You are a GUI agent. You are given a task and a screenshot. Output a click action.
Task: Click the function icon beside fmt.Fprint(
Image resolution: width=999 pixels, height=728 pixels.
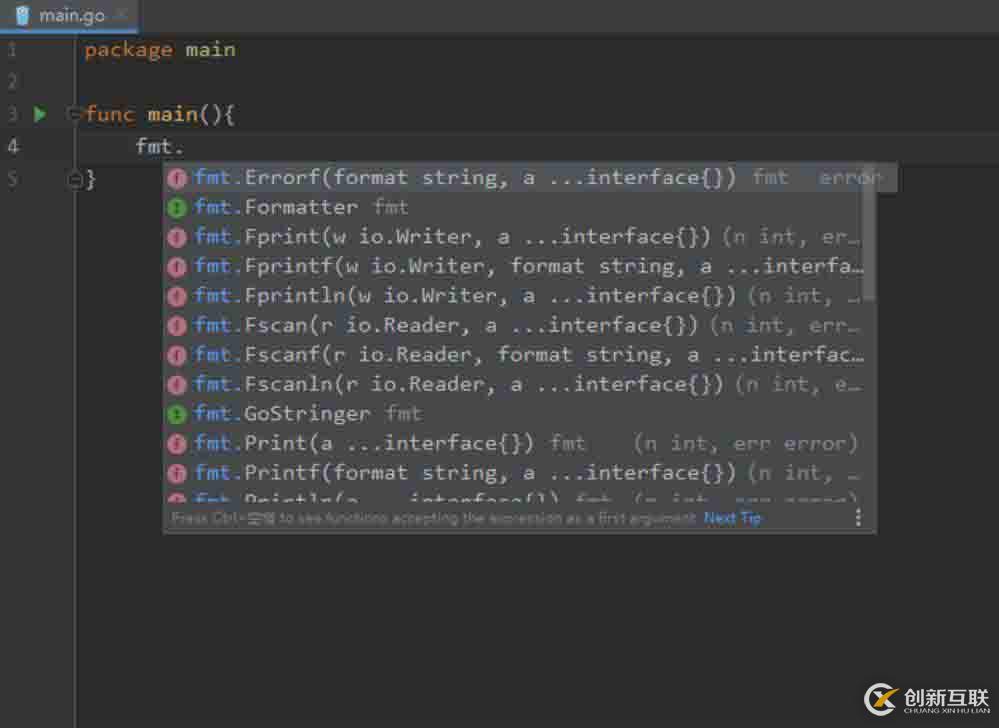[x=177, y=238]
